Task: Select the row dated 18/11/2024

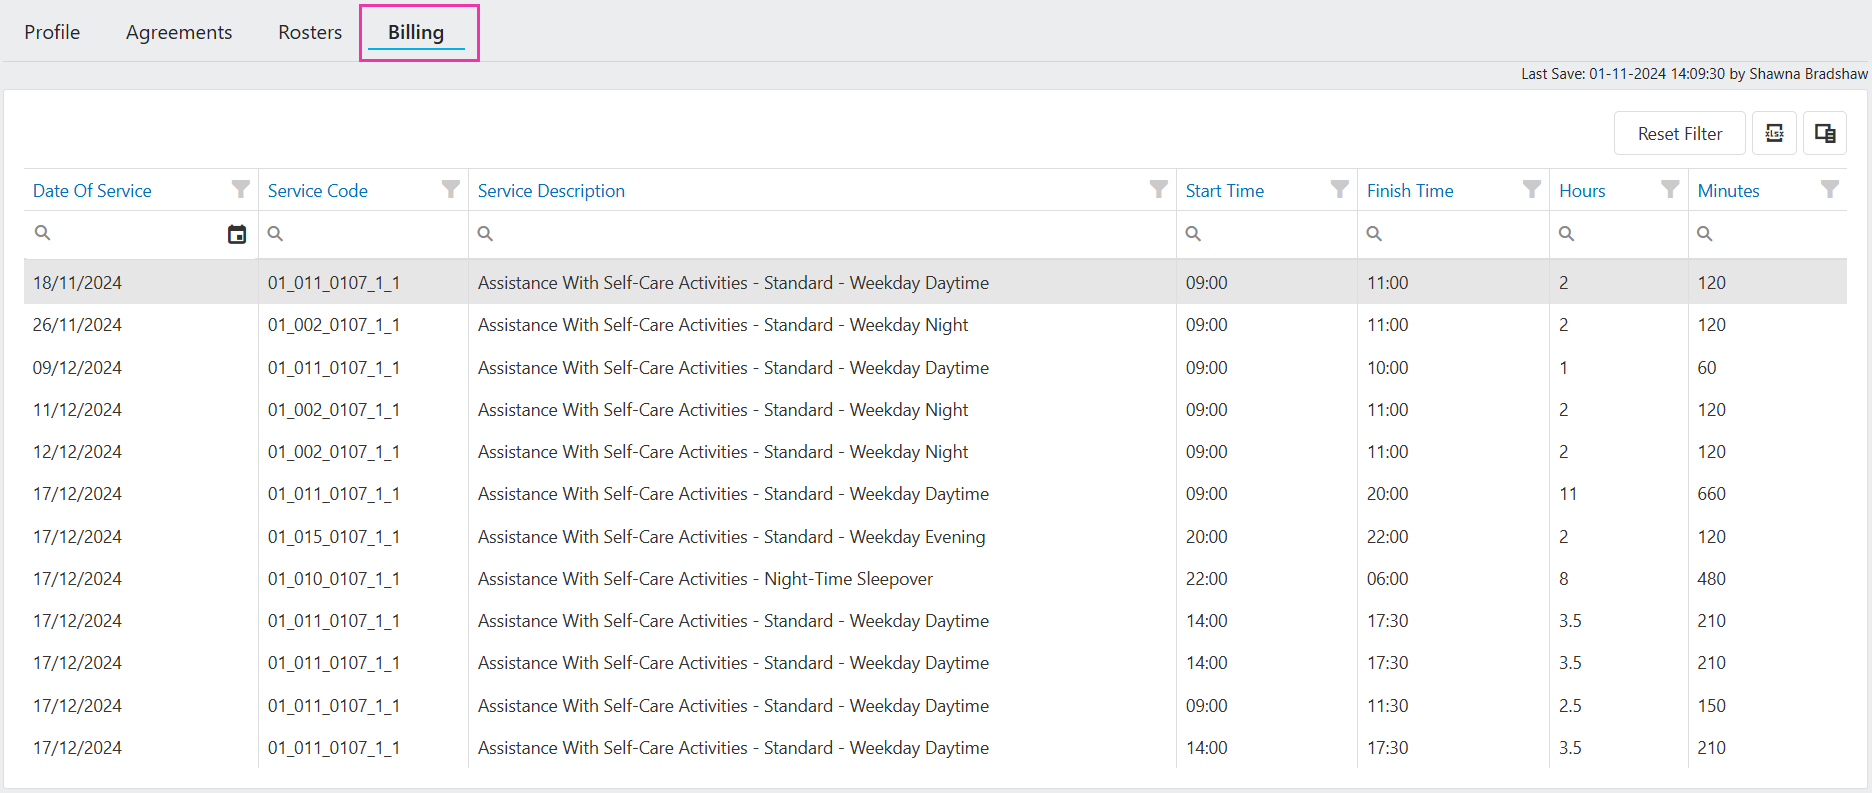Action: pyautogui.click(x=935, y=283)
